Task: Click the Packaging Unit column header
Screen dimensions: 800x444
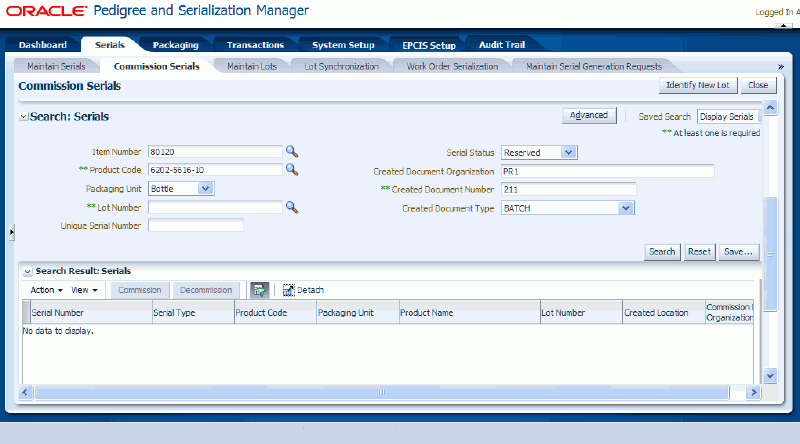Action: [358, 312]
